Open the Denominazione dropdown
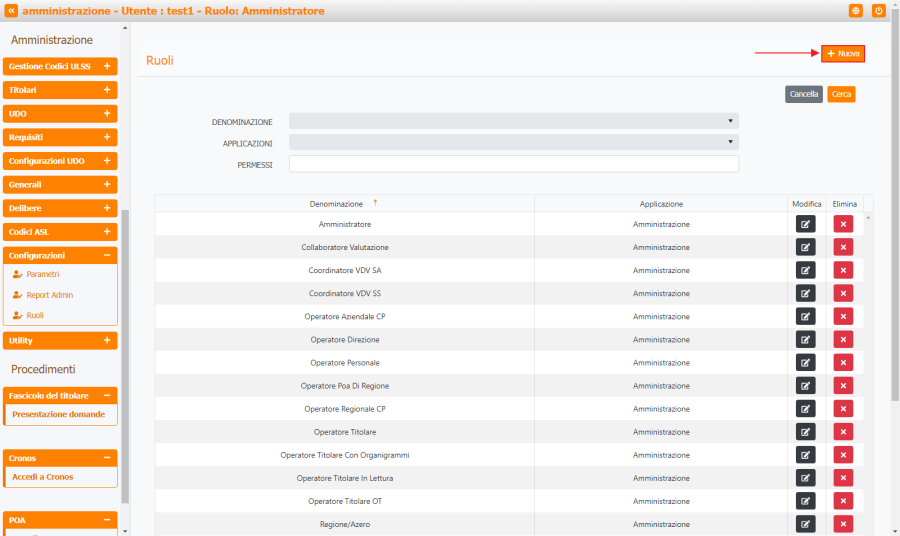Viewport: 900px width, 536px height. pyautogui.click(x=513, y=121)
